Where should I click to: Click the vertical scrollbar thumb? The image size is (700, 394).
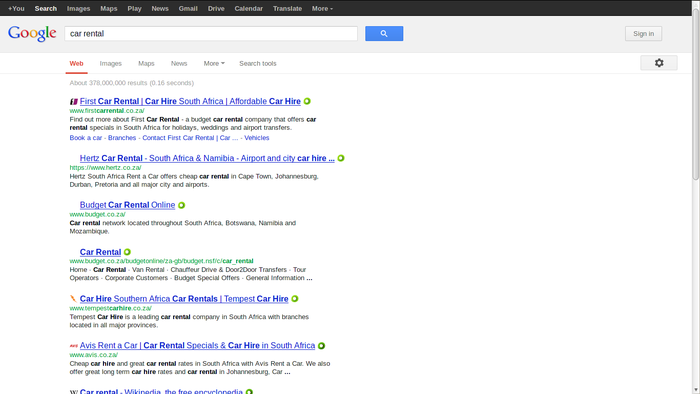click(696, 94)
